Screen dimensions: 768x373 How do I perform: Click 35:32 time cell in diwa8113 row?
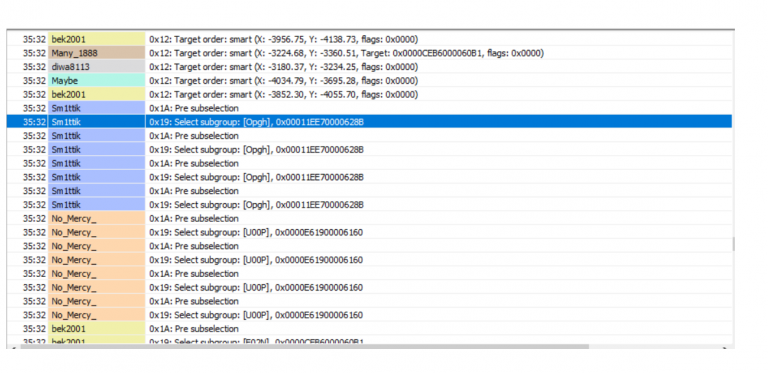pos(34,67)
